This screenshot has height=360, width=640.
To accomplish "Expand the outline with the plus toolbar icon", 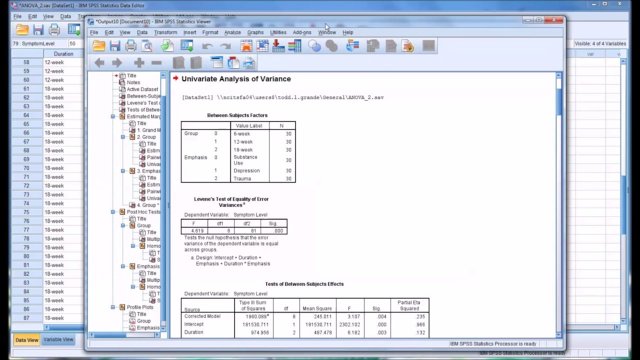I will (x=139, y=62).
